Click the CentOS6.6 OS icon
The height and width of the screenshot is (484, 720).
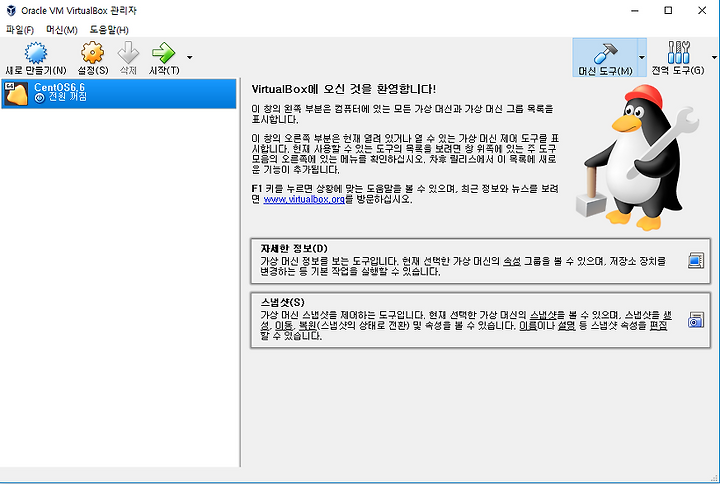pos(16,94)
